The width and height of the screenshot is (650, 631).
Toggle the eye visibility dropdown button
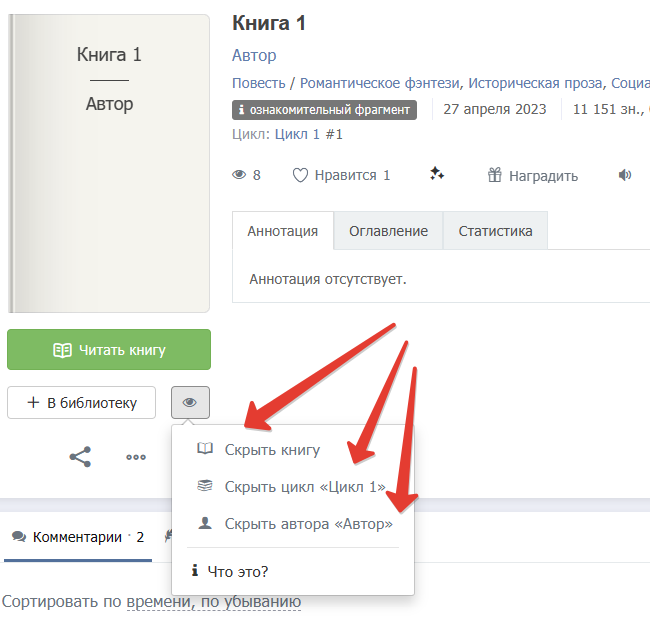[x=190, y=403]
